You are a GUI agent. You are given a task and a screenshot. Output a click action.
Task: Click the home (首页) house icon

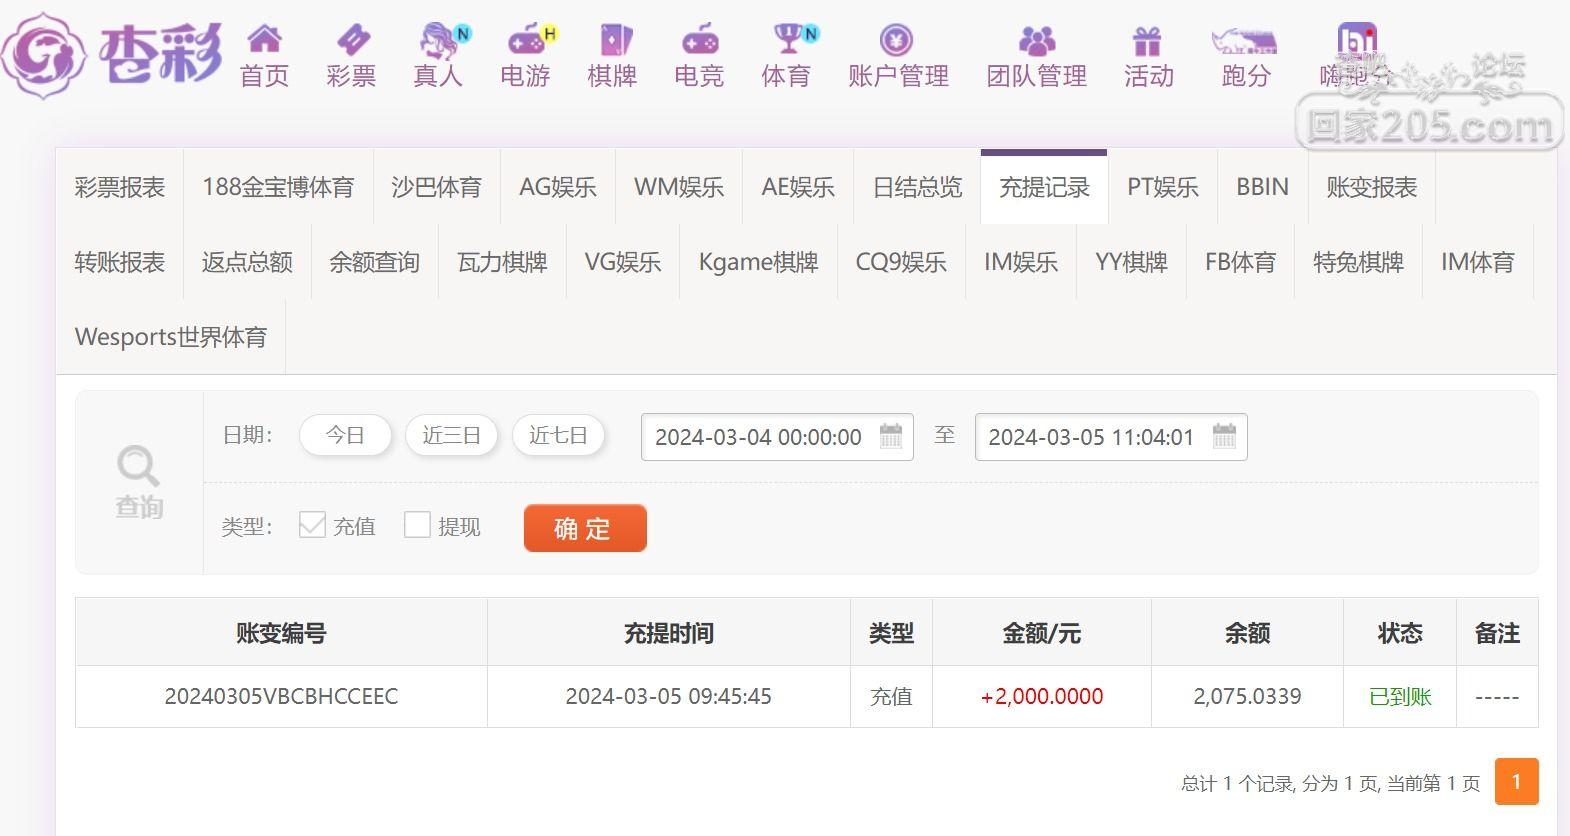tap(264, 40)
